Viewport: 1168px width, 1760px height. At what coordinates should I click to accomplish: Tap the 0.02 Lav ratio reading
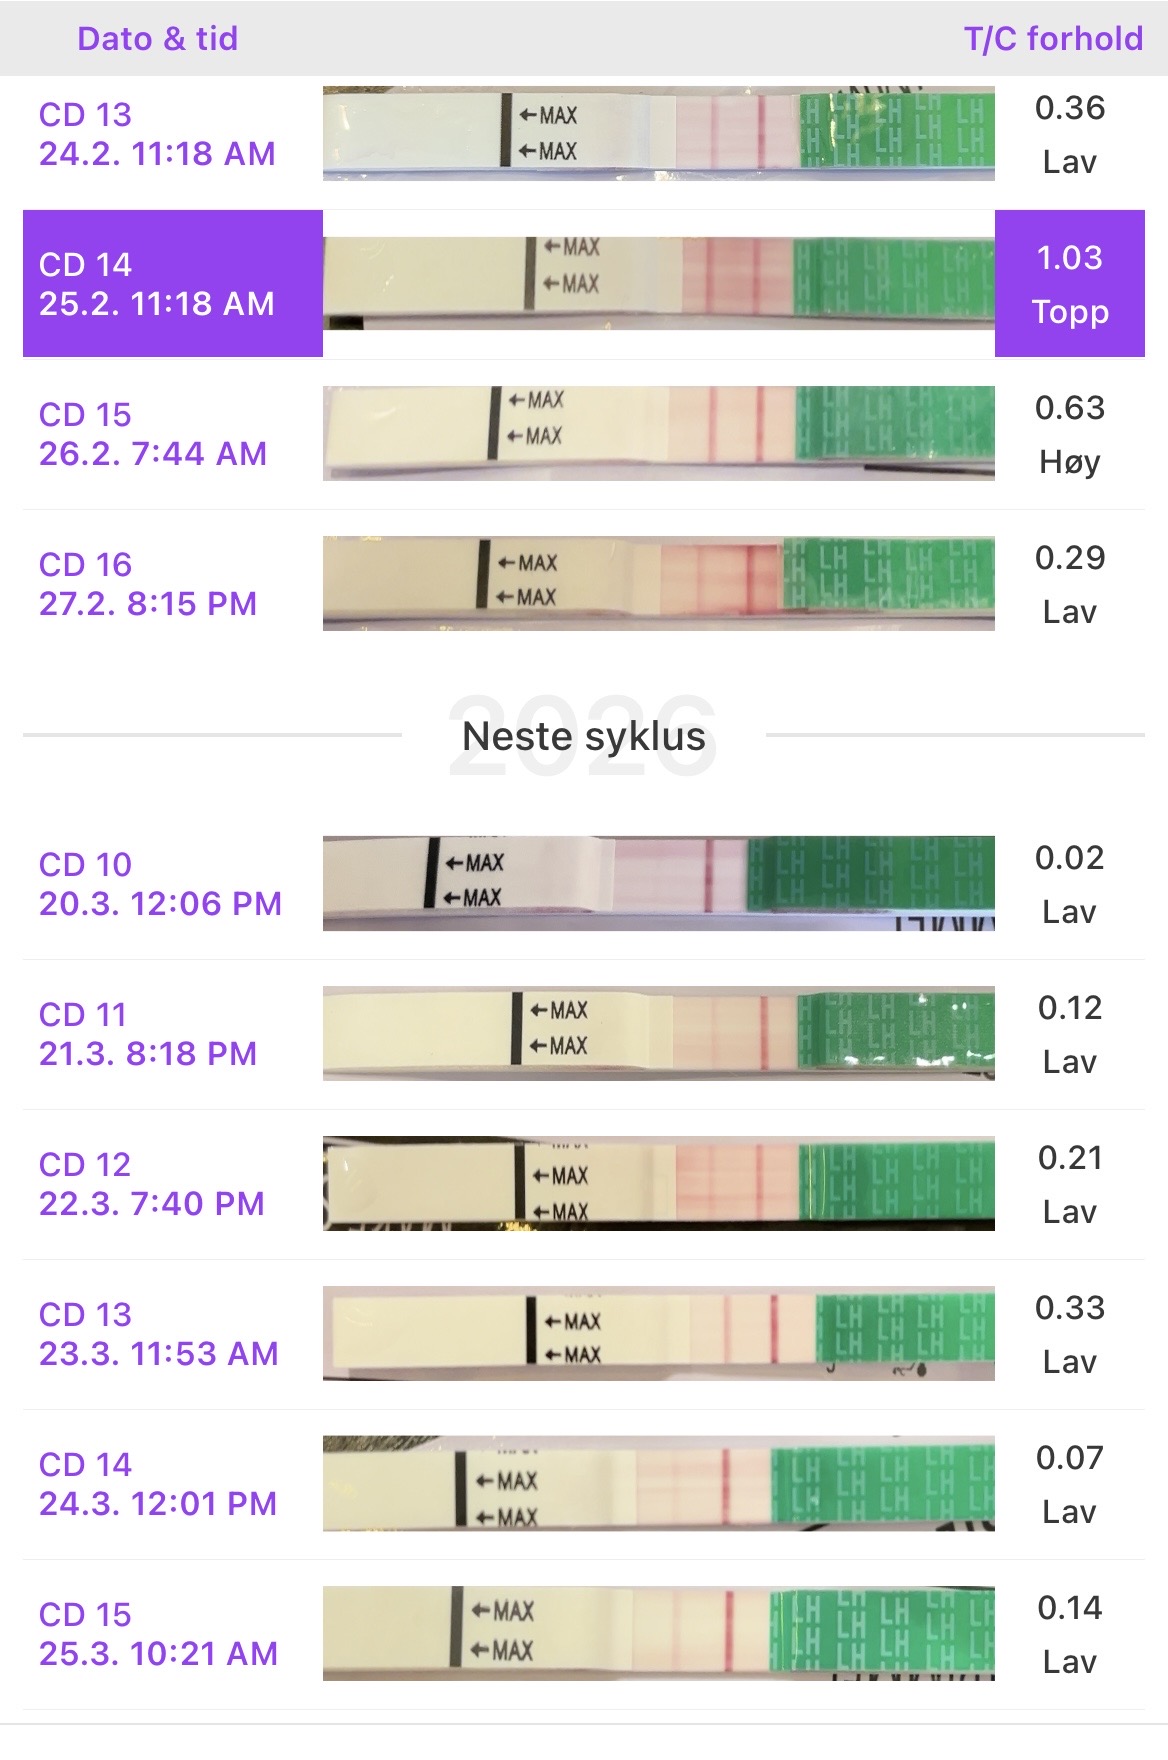[x=1069, y=884]
